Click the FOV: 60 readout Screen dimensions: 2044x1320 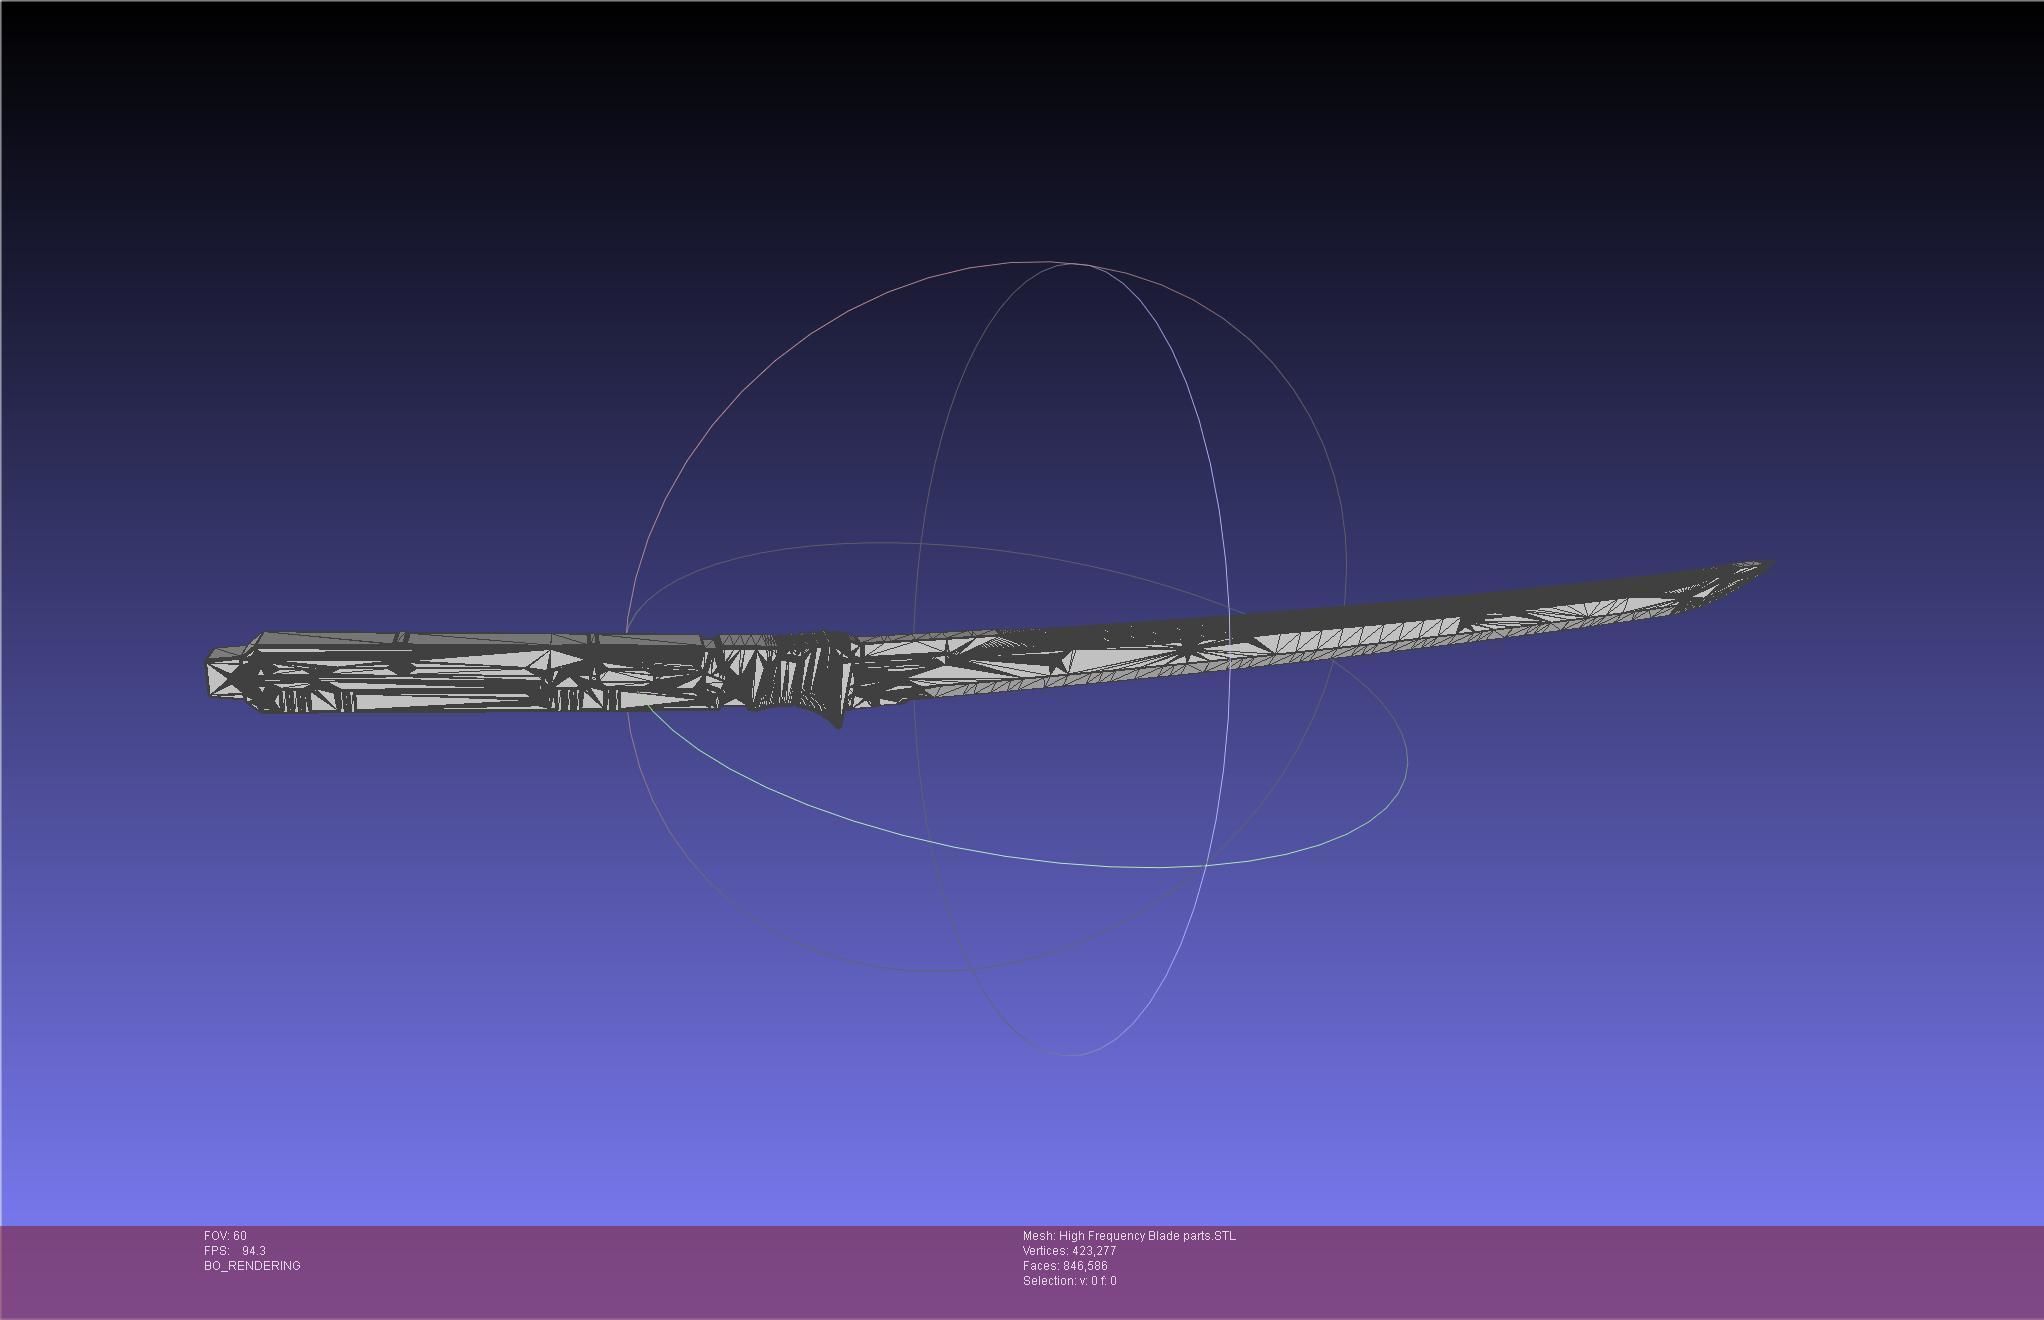(x=225, y=1236)
